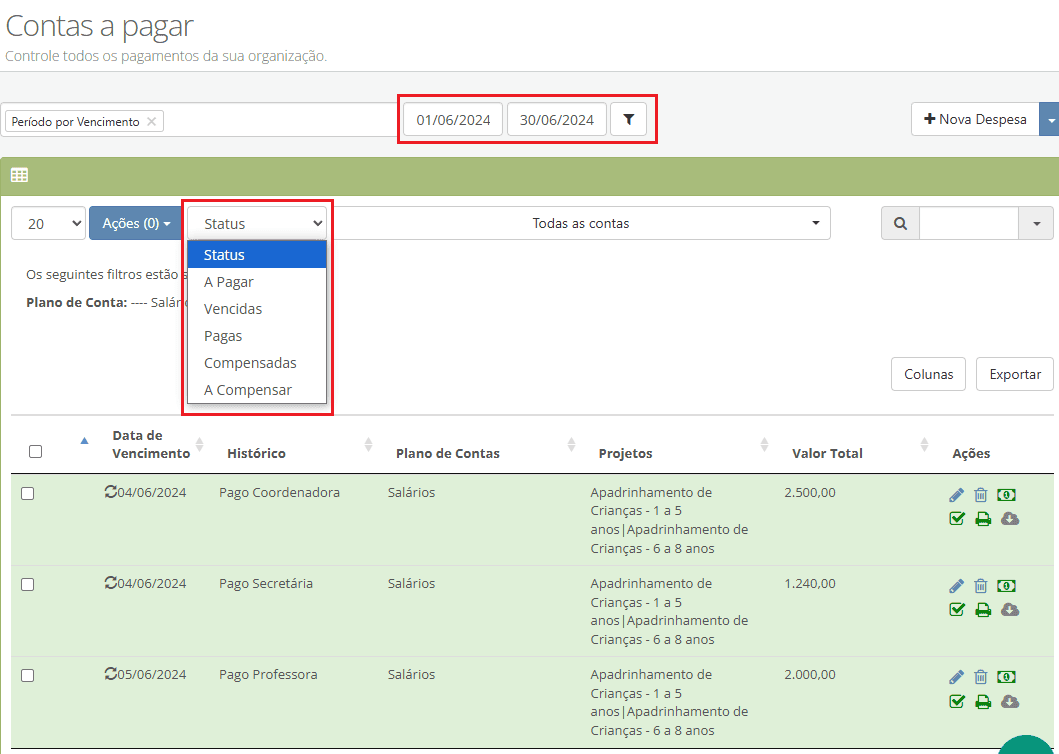Open the Ações (0) dropdown
The image size is (1059, 754).
(x=136, y=223)
